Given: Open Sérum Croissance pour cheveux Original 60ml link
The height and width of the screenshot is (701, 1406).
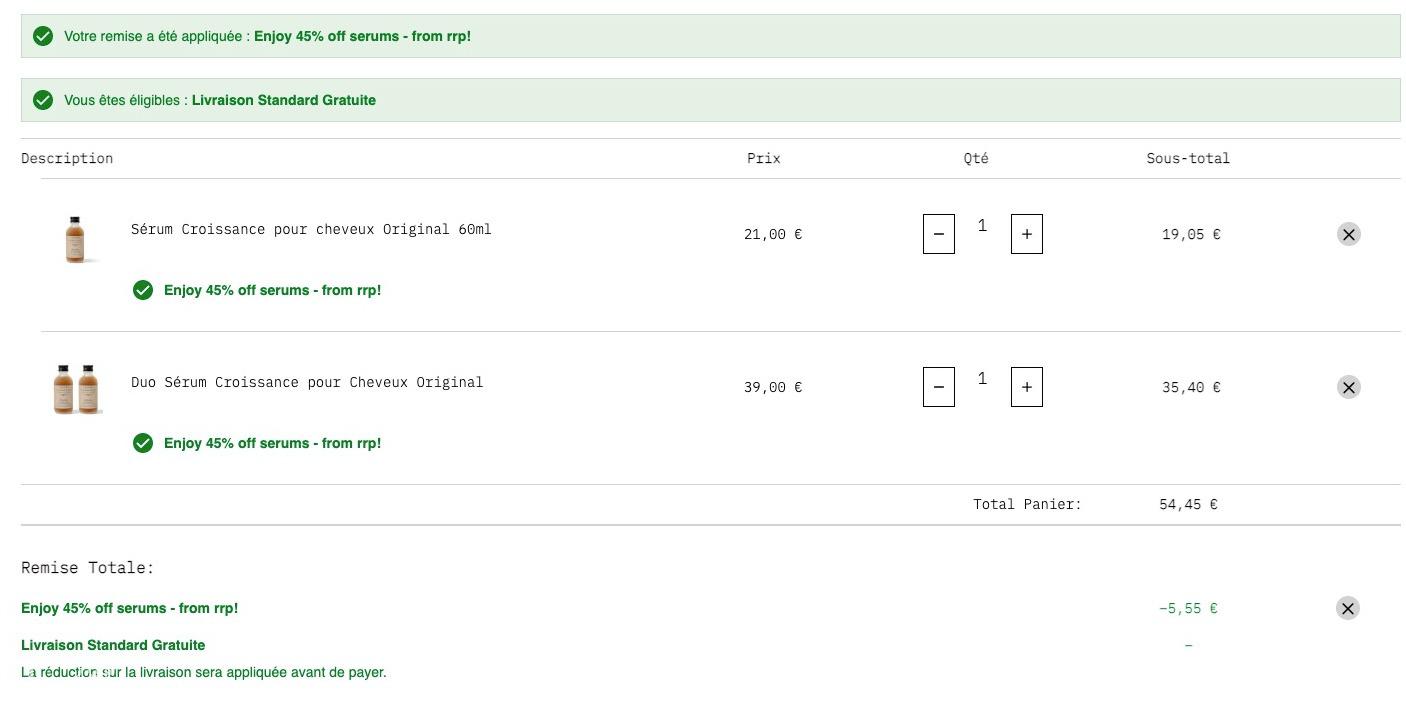Looking at the screenshot, I should (311, 229).
